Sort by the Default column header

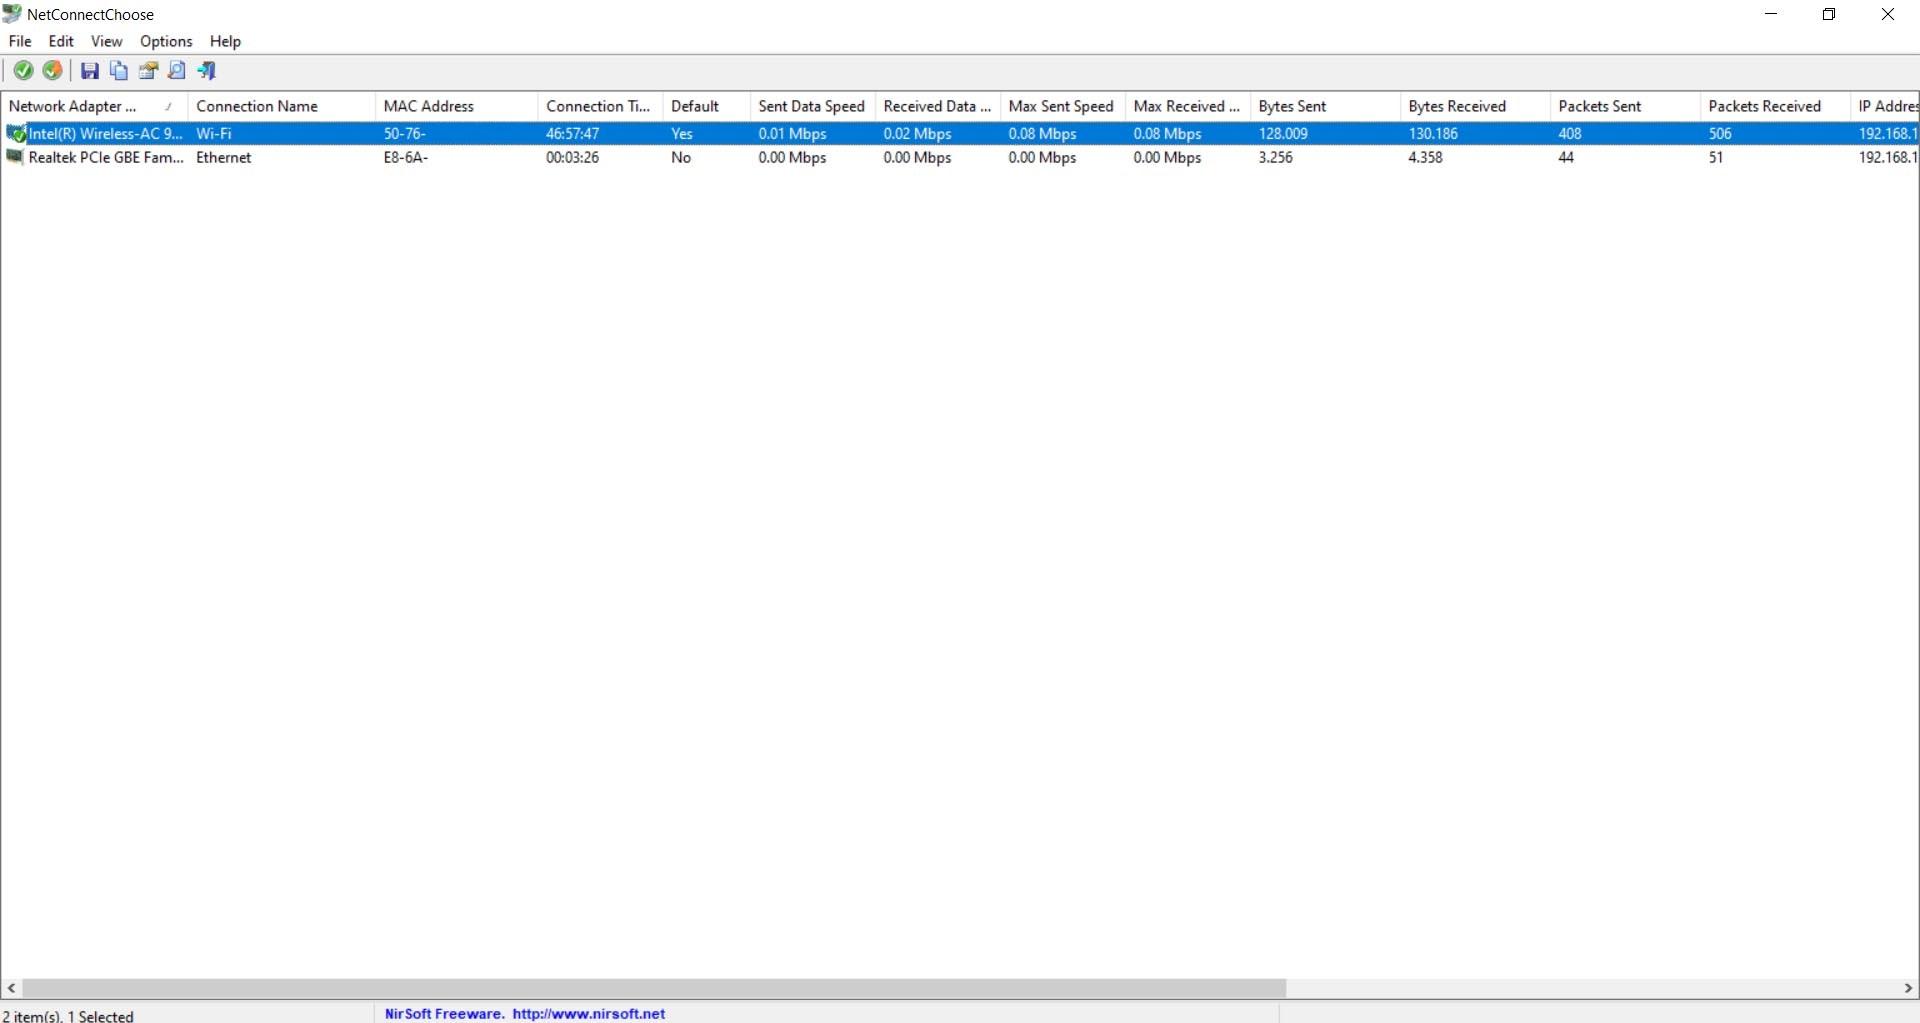click(x=707, y=106)
